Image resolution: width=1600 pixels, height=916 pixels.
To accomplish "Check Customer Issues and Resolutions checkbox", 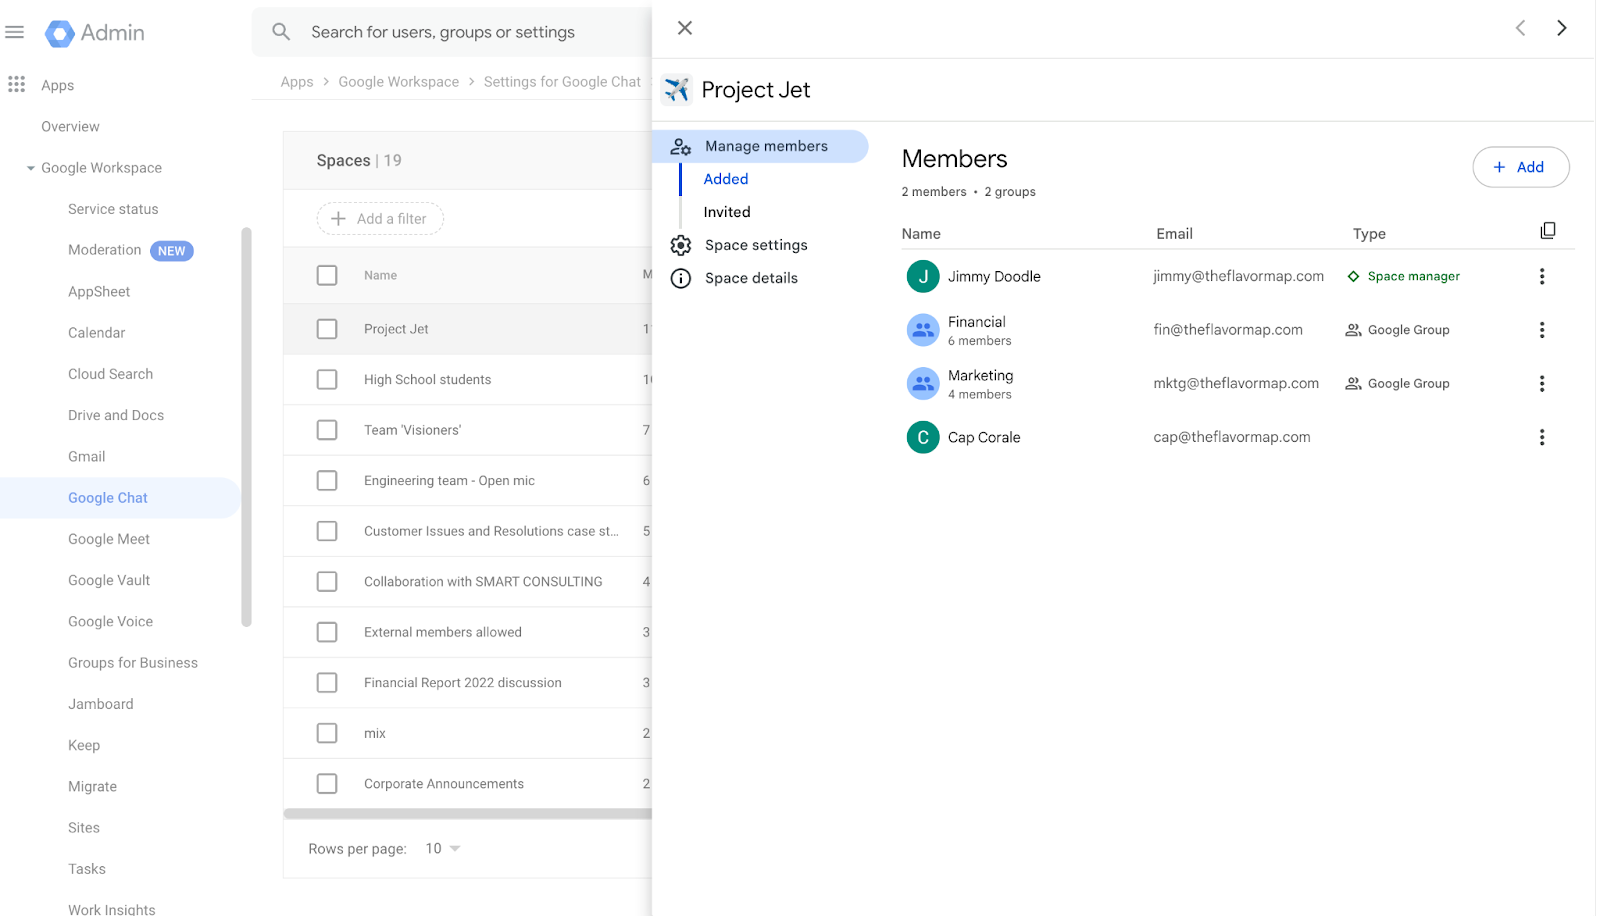I will point(327,531).
